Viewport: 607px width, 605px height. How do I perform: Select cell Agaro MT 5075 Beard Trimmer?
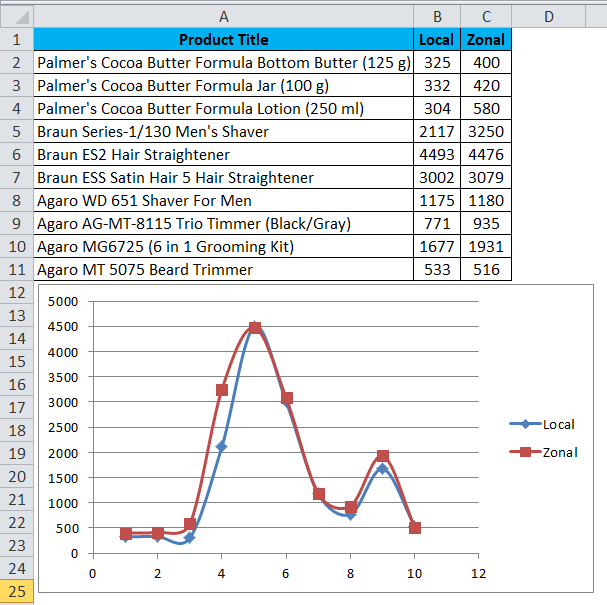[224, 270]
